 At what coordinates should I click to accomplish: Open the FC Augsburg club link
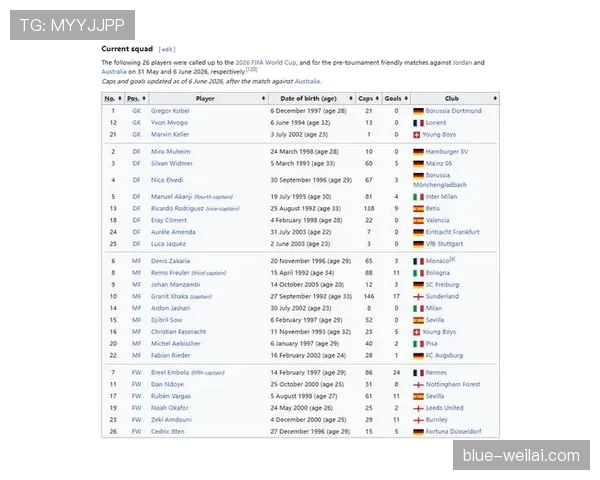click(444, 356)
